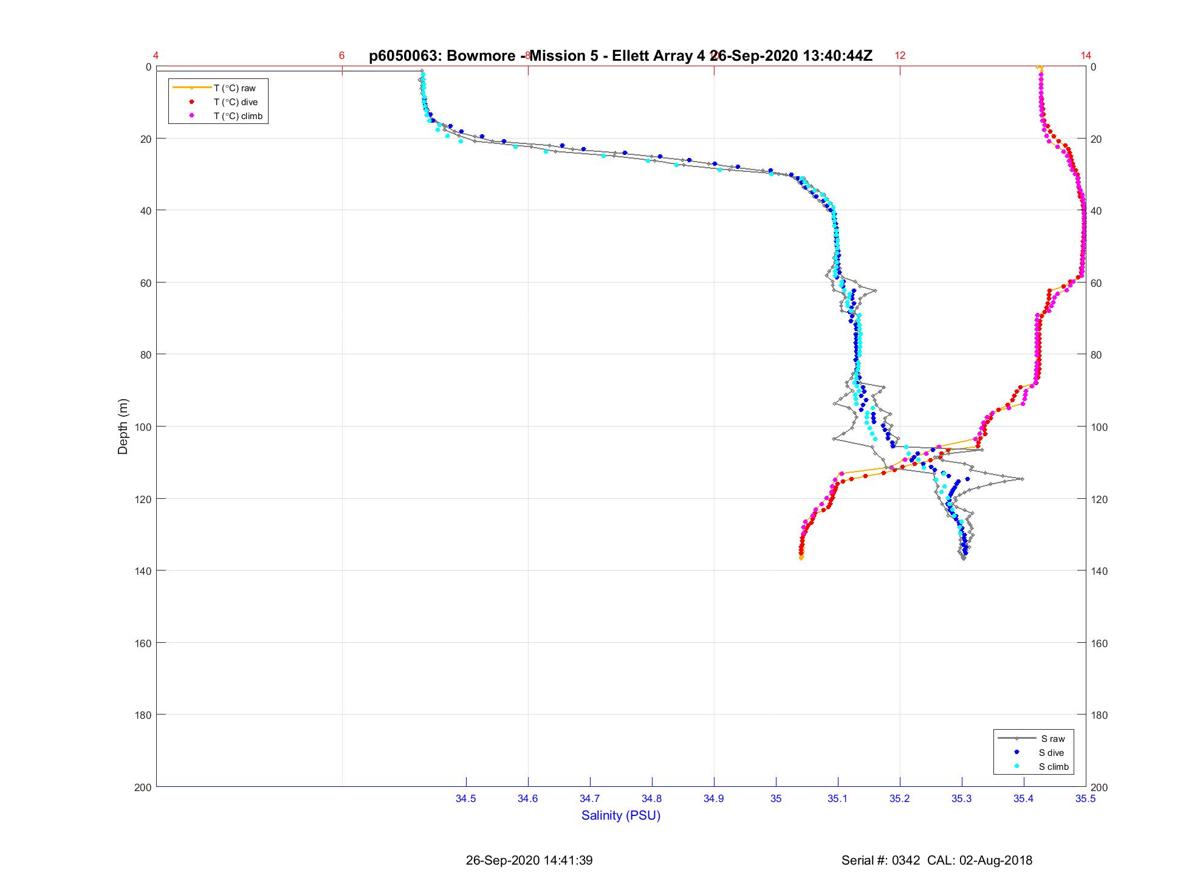Click salinity tick label 35.2
1200x885 pixels.
(x=900, y=798)
